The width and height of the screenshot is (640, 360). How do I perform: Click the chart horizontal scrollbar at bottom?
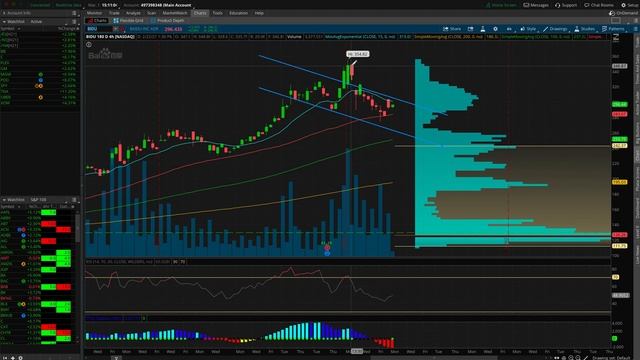pyautogui.click(x=434, y=358)
